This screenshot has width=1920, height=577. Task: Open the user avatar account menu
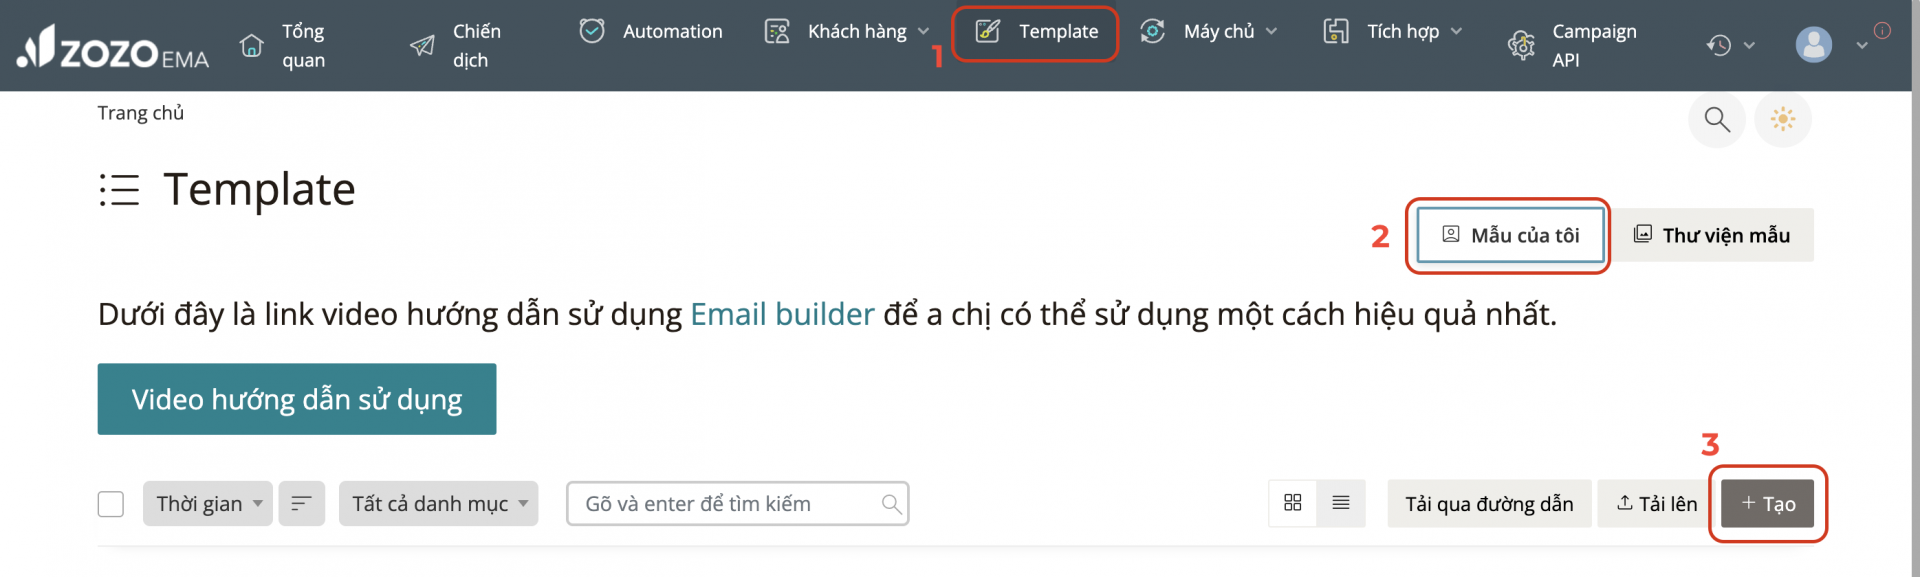1813,45
